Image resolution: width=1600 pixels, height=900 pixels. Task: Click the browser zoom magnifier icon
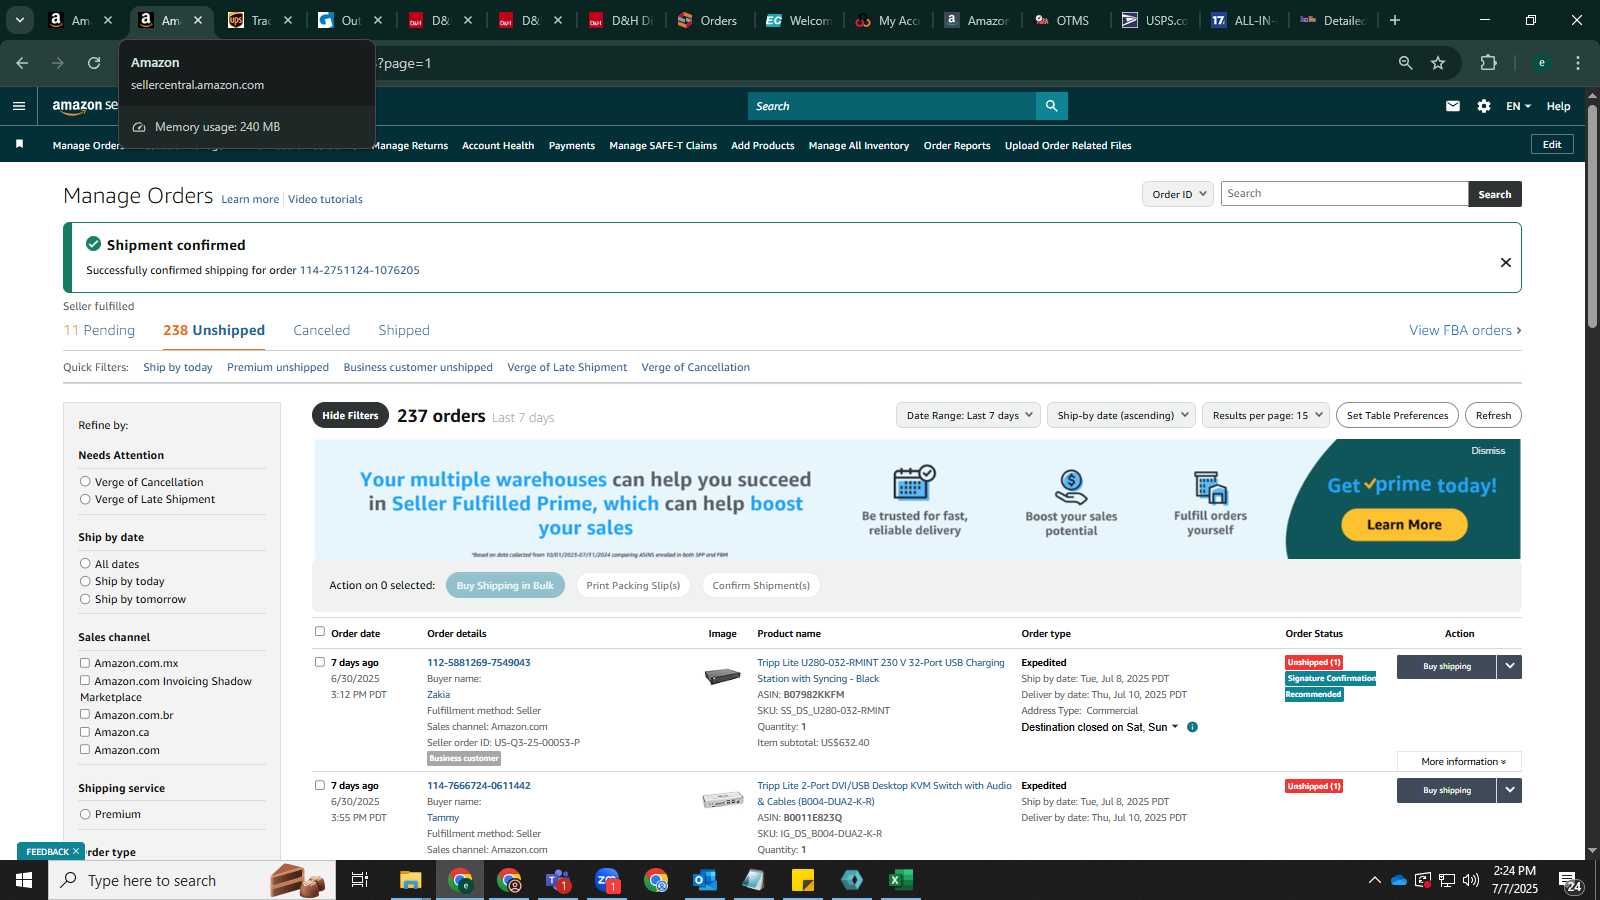click(x=1405, y=63)
